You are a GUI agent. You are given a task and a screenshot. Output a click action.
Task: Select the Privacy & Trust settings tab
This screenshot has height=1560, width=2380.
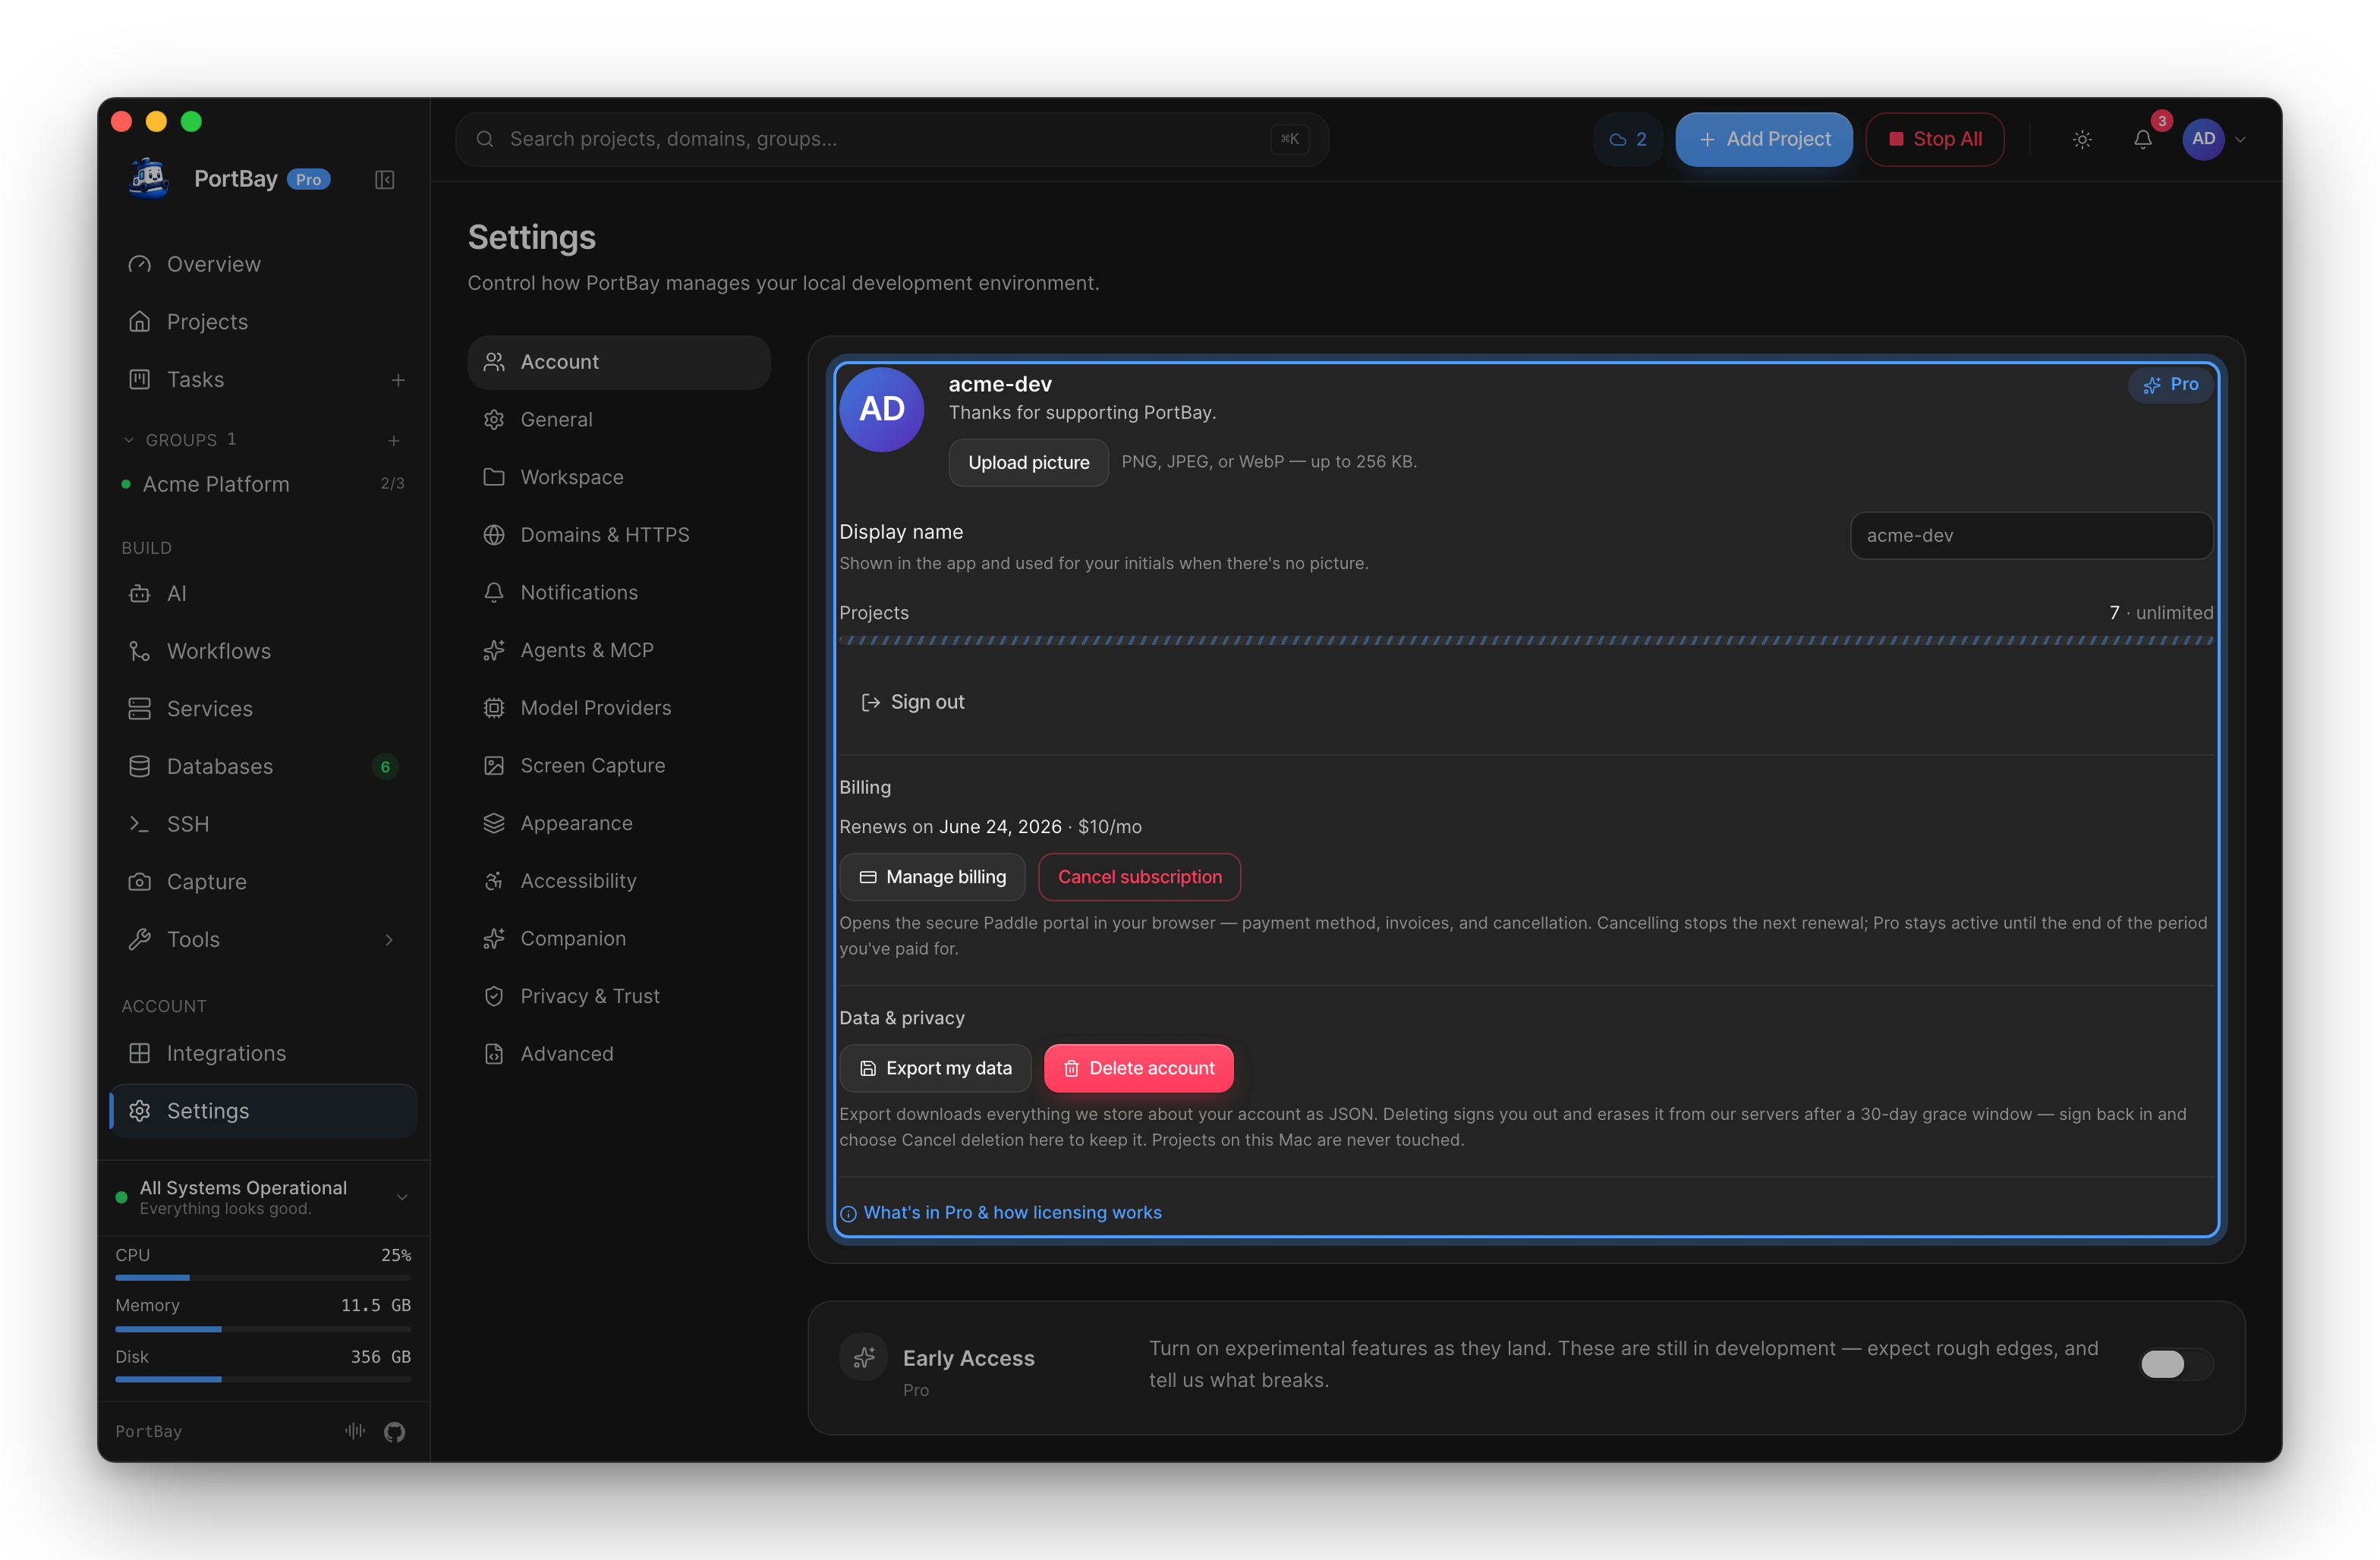pos(619,997)
